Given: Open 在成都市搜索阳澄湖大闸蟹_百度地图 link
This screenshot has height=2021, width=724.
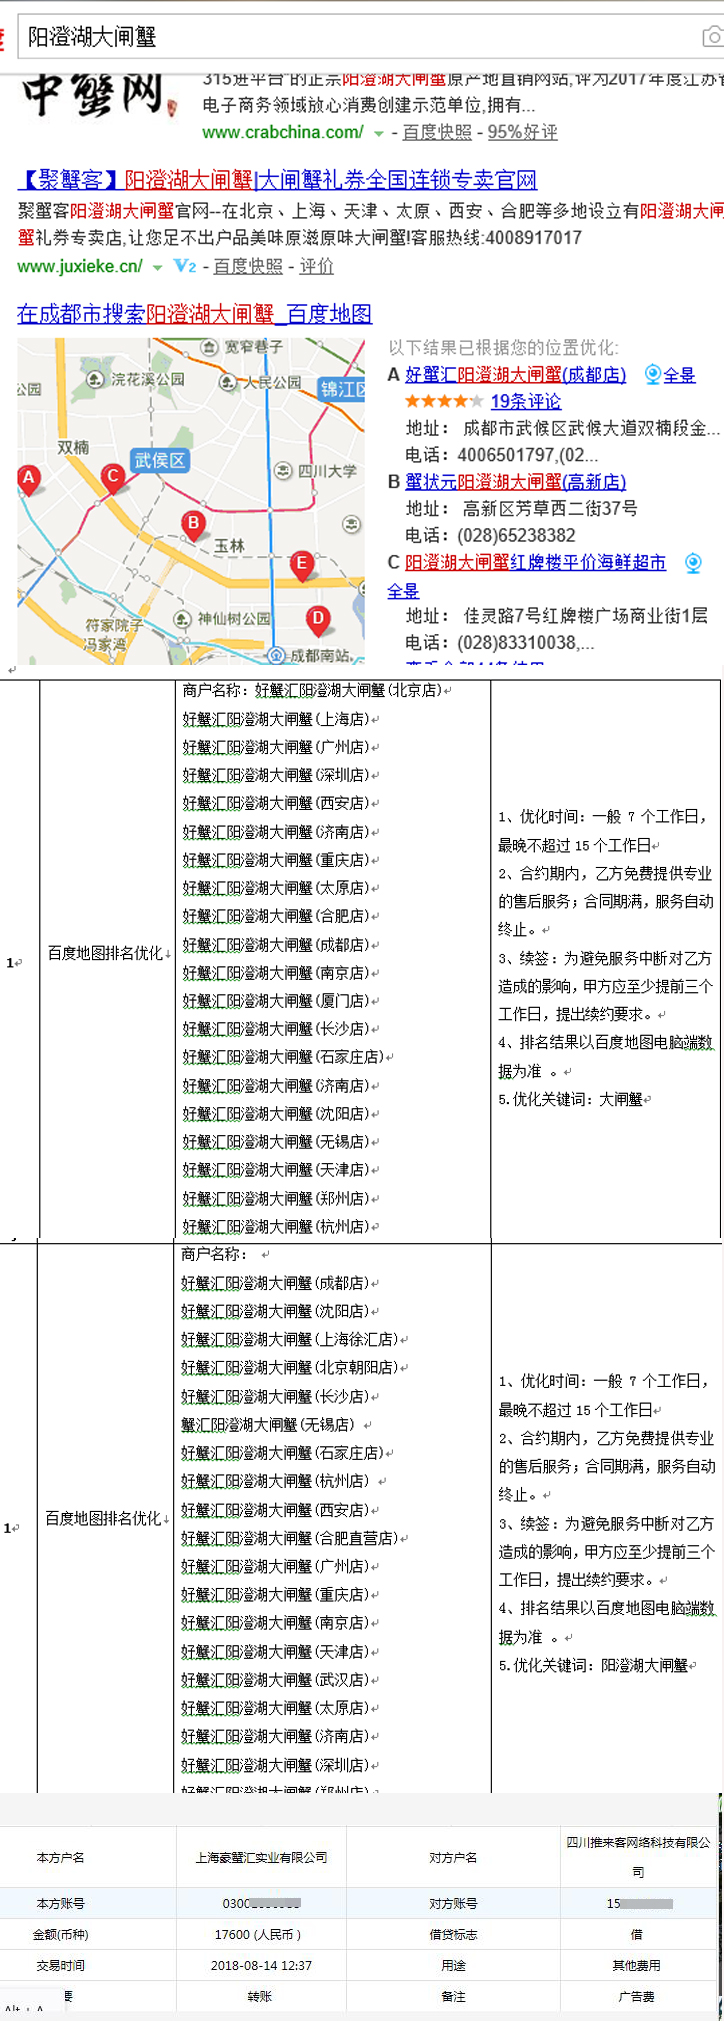Looking at the screenshot, I should click(x=195, y=314).
